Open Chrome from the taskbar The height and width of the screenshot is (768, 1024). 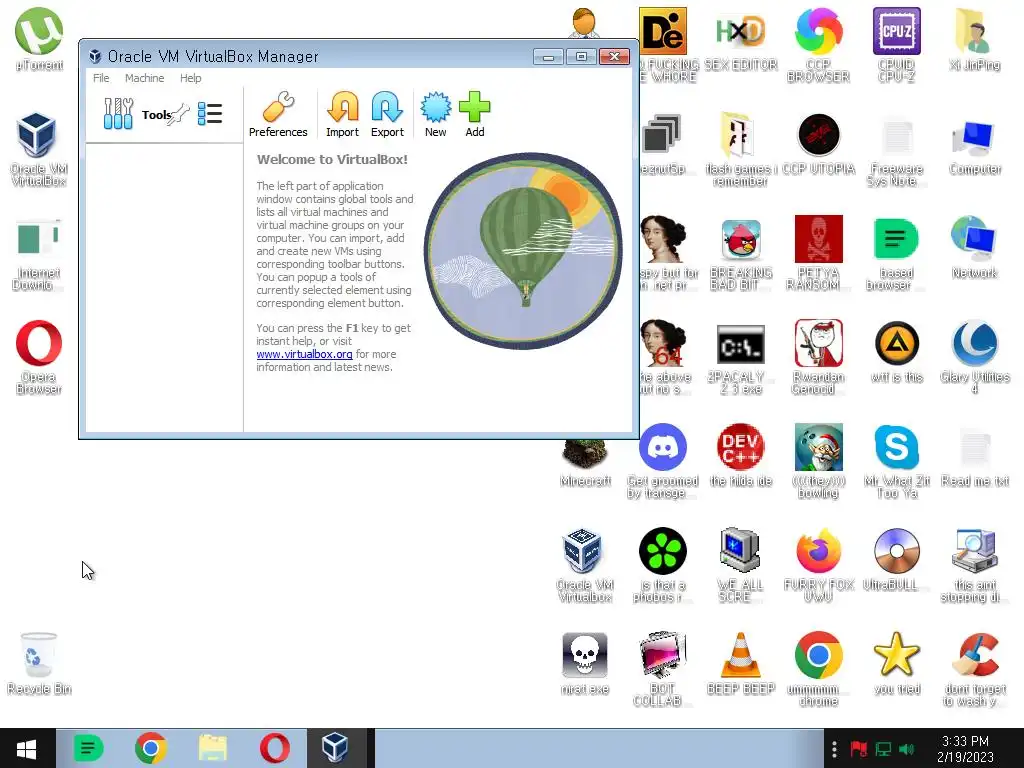[x=150, y=748]
